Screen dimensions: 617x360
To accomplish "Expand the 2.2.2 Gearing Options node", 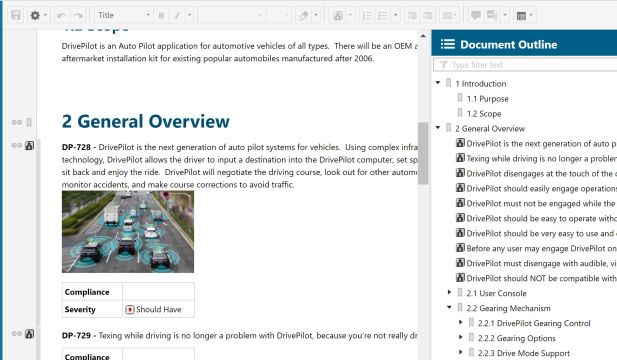I will [x=461, y=337].
